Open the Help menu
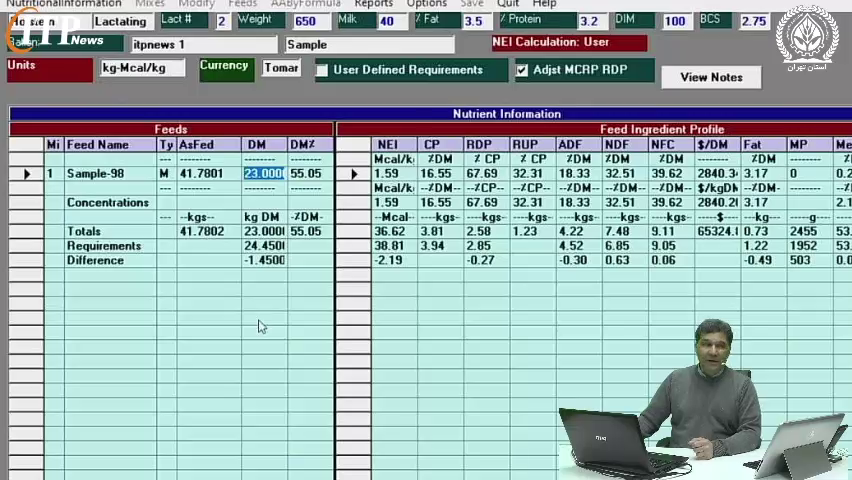Image resolution: width=852 pixels, height=480 pixels. pos(544,3)
